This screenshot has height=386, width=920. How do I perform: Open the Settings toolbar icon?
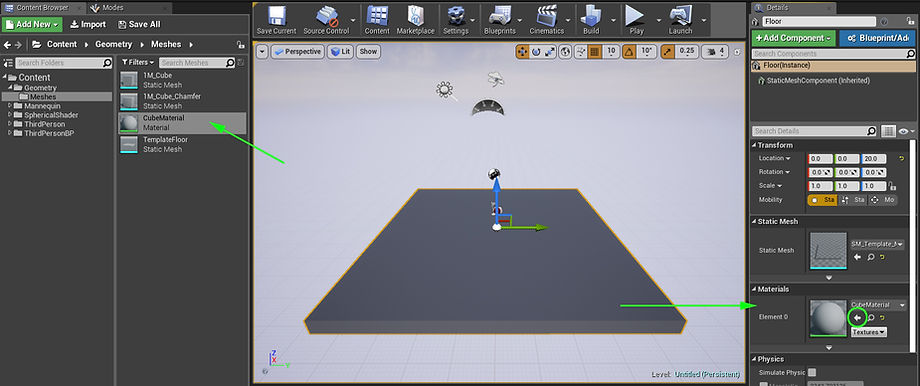pyautogui.click(x=455, y=21)
